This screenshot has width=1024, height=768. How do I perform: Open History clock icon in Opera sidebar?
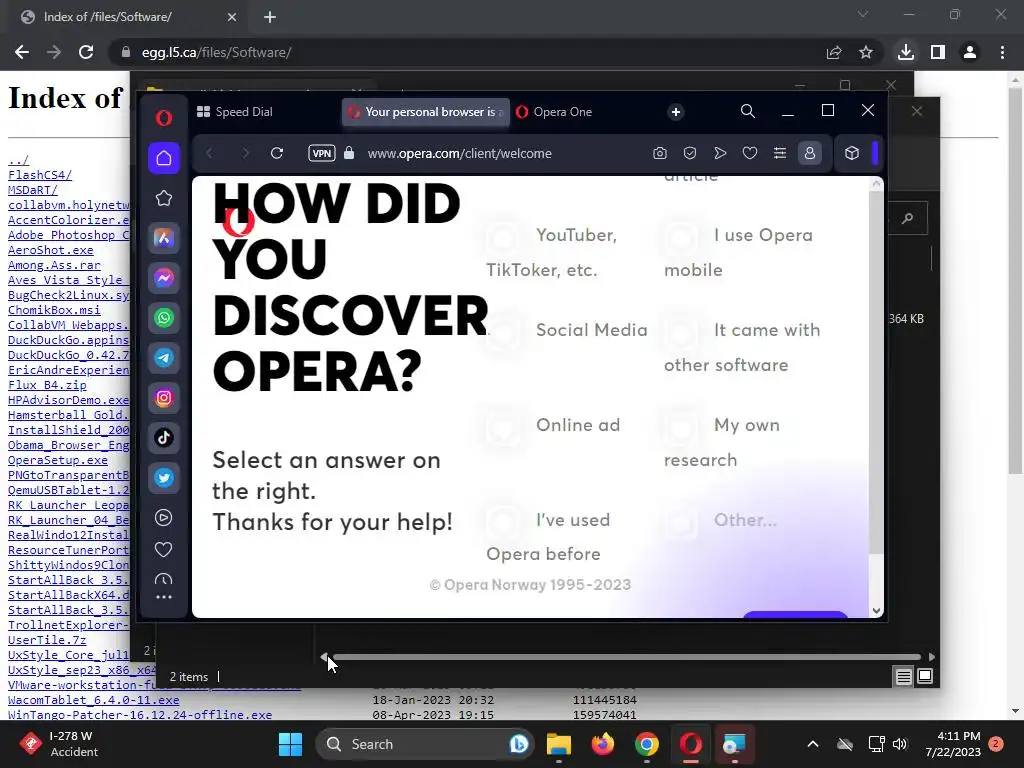click(x=164, y=579)
